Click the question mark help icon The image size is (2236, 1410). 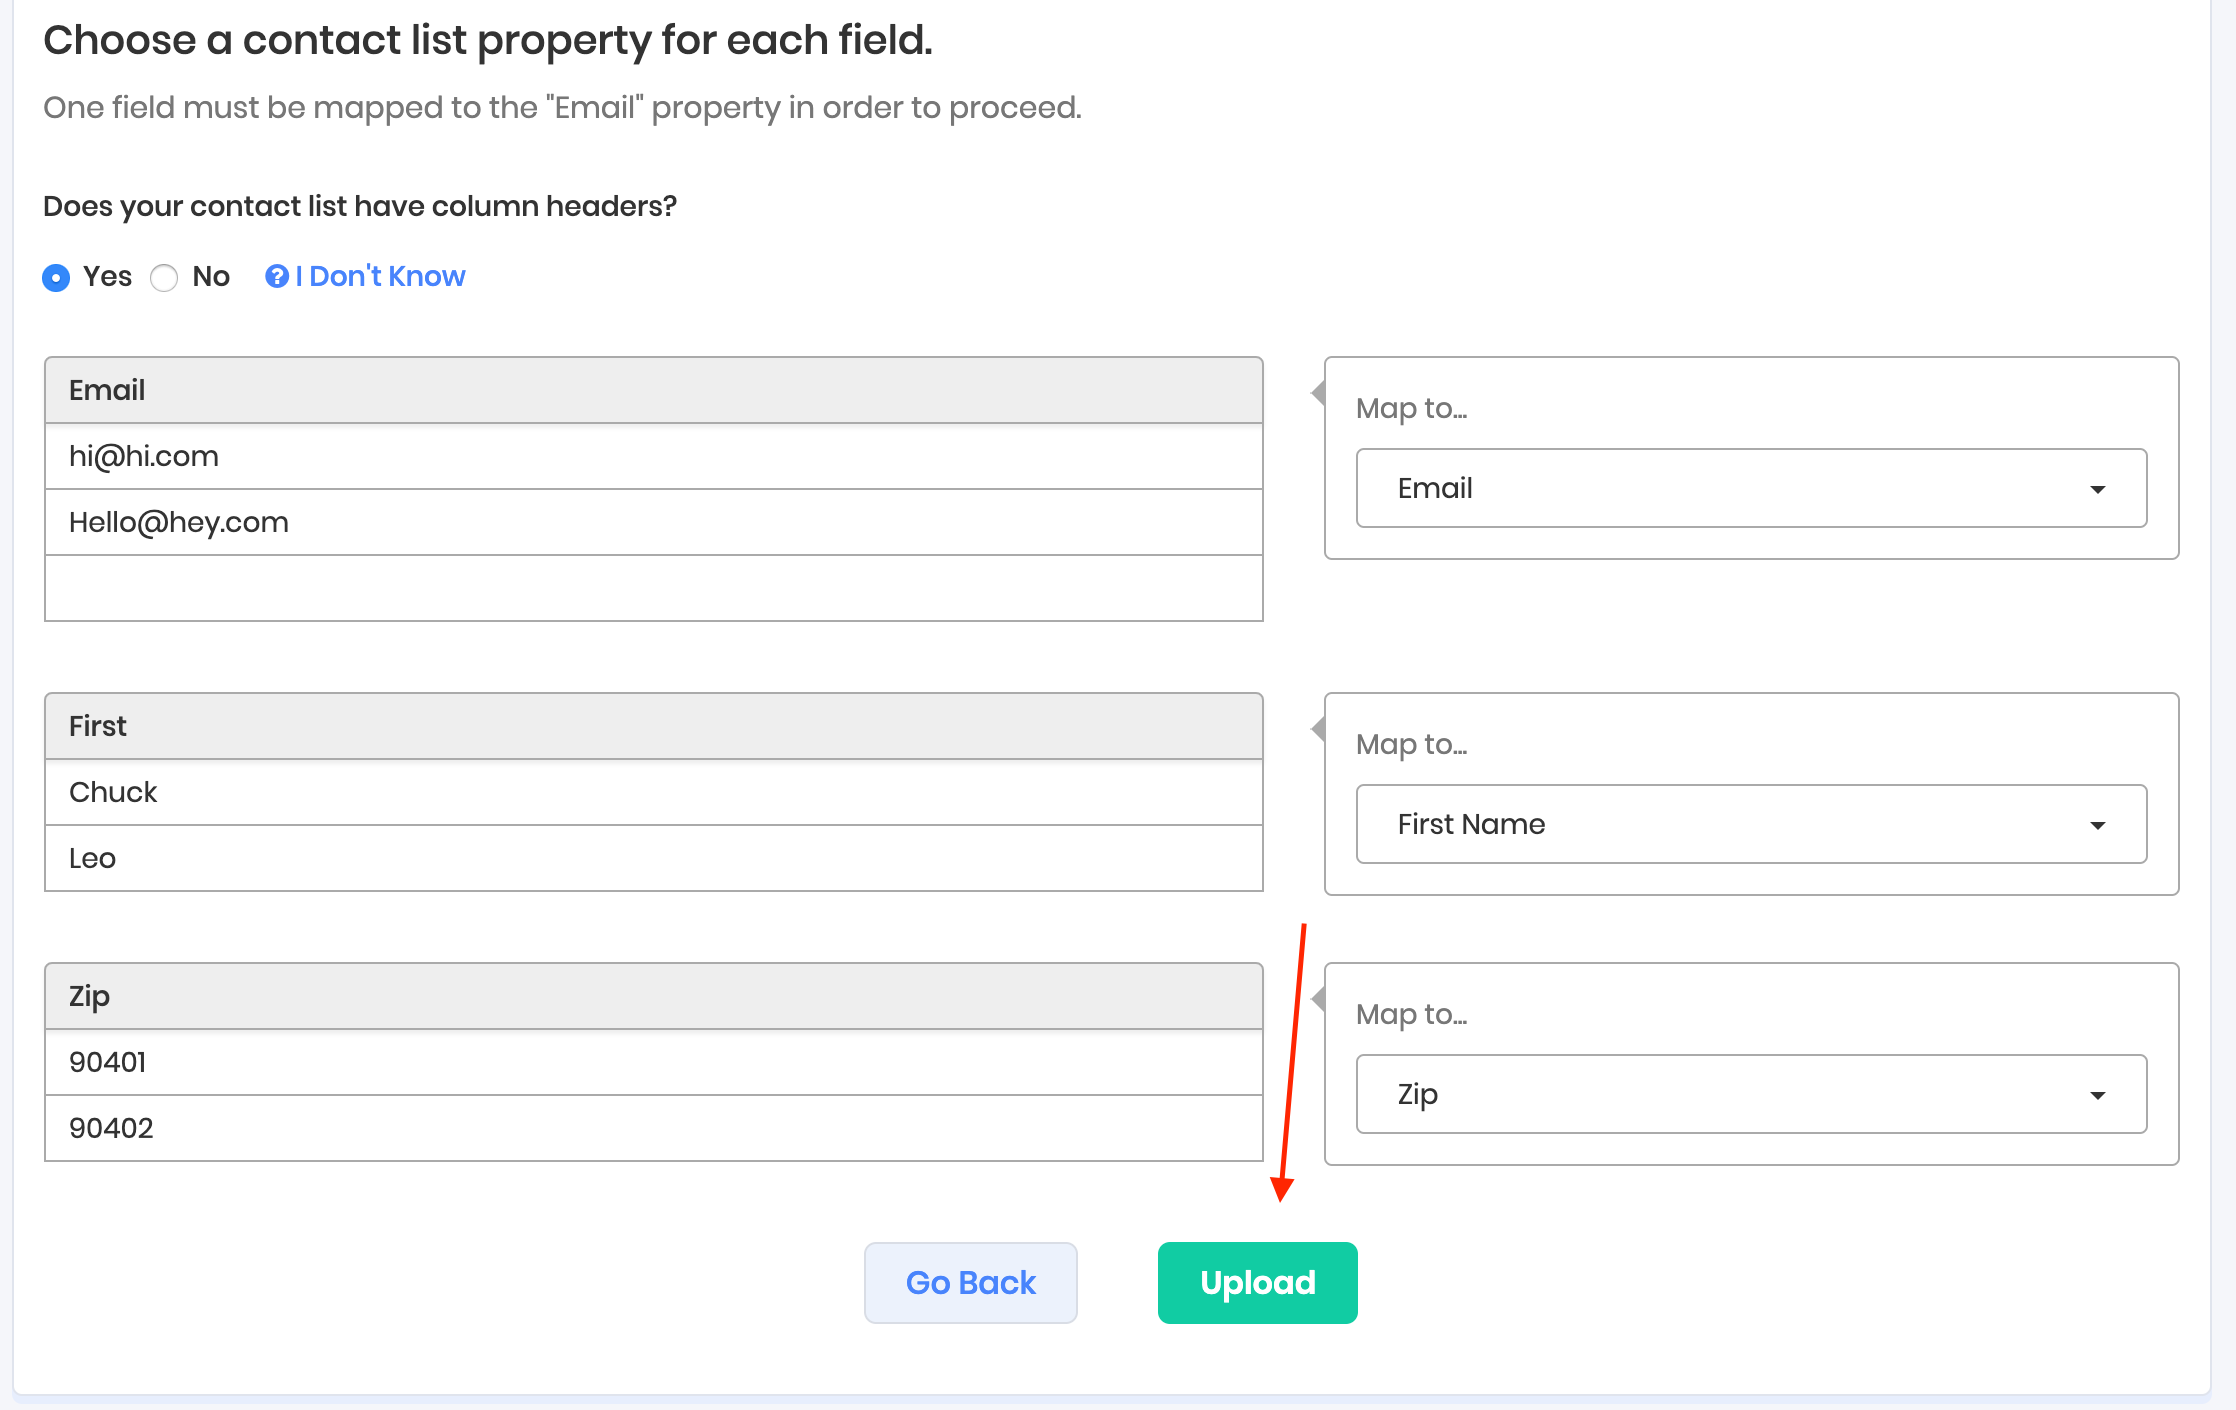click(276, 276)
